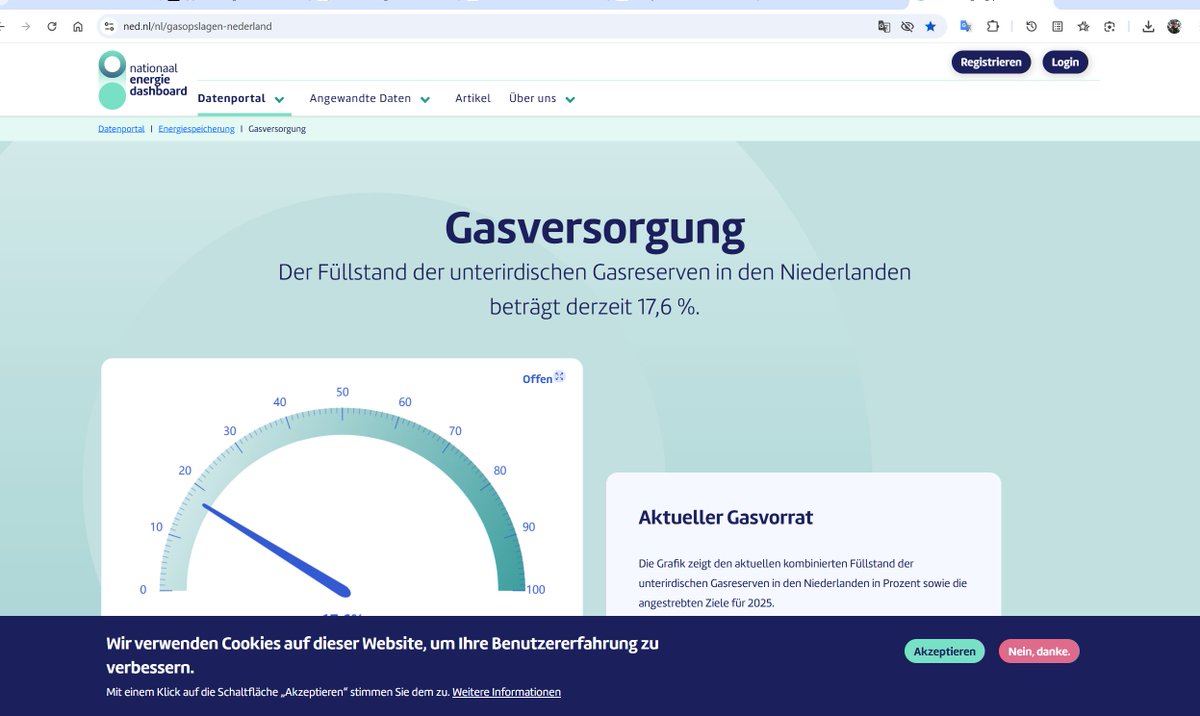Accept cookies via the Akzeptieren button

coord(944,650)
